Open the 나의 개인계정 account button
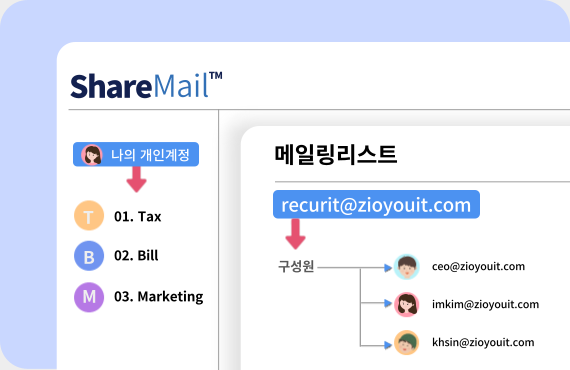The height and width of the screenshot is (370, 570). point(136,154)
